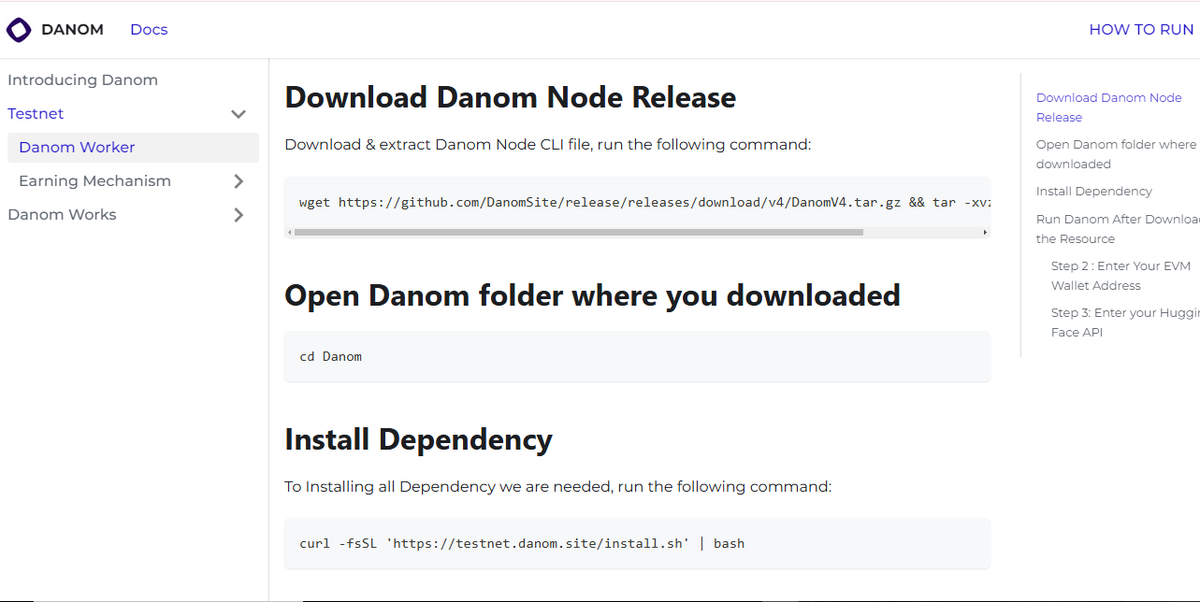Image resolution: width=1200 pixels, height=602 pixels.
Task: Jump to Install Dependency in table of contents
Action: [1094, 191]
